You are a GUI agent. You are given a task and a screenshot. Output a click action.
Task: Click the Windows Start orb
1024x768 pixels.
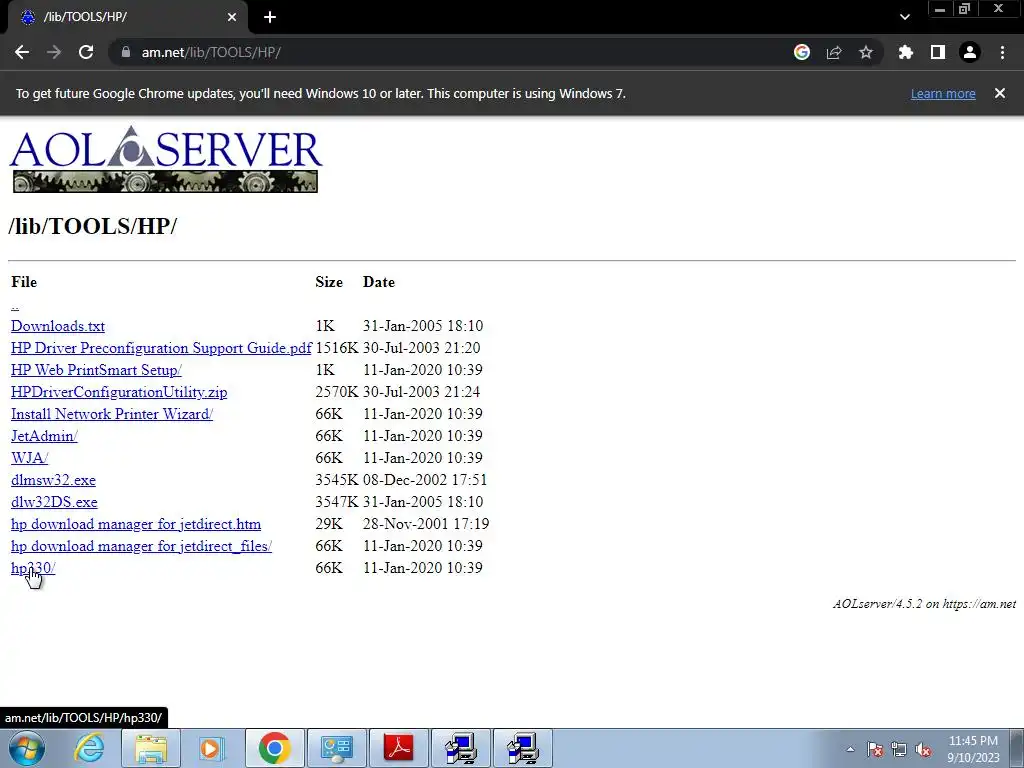[x=27, y=748]
